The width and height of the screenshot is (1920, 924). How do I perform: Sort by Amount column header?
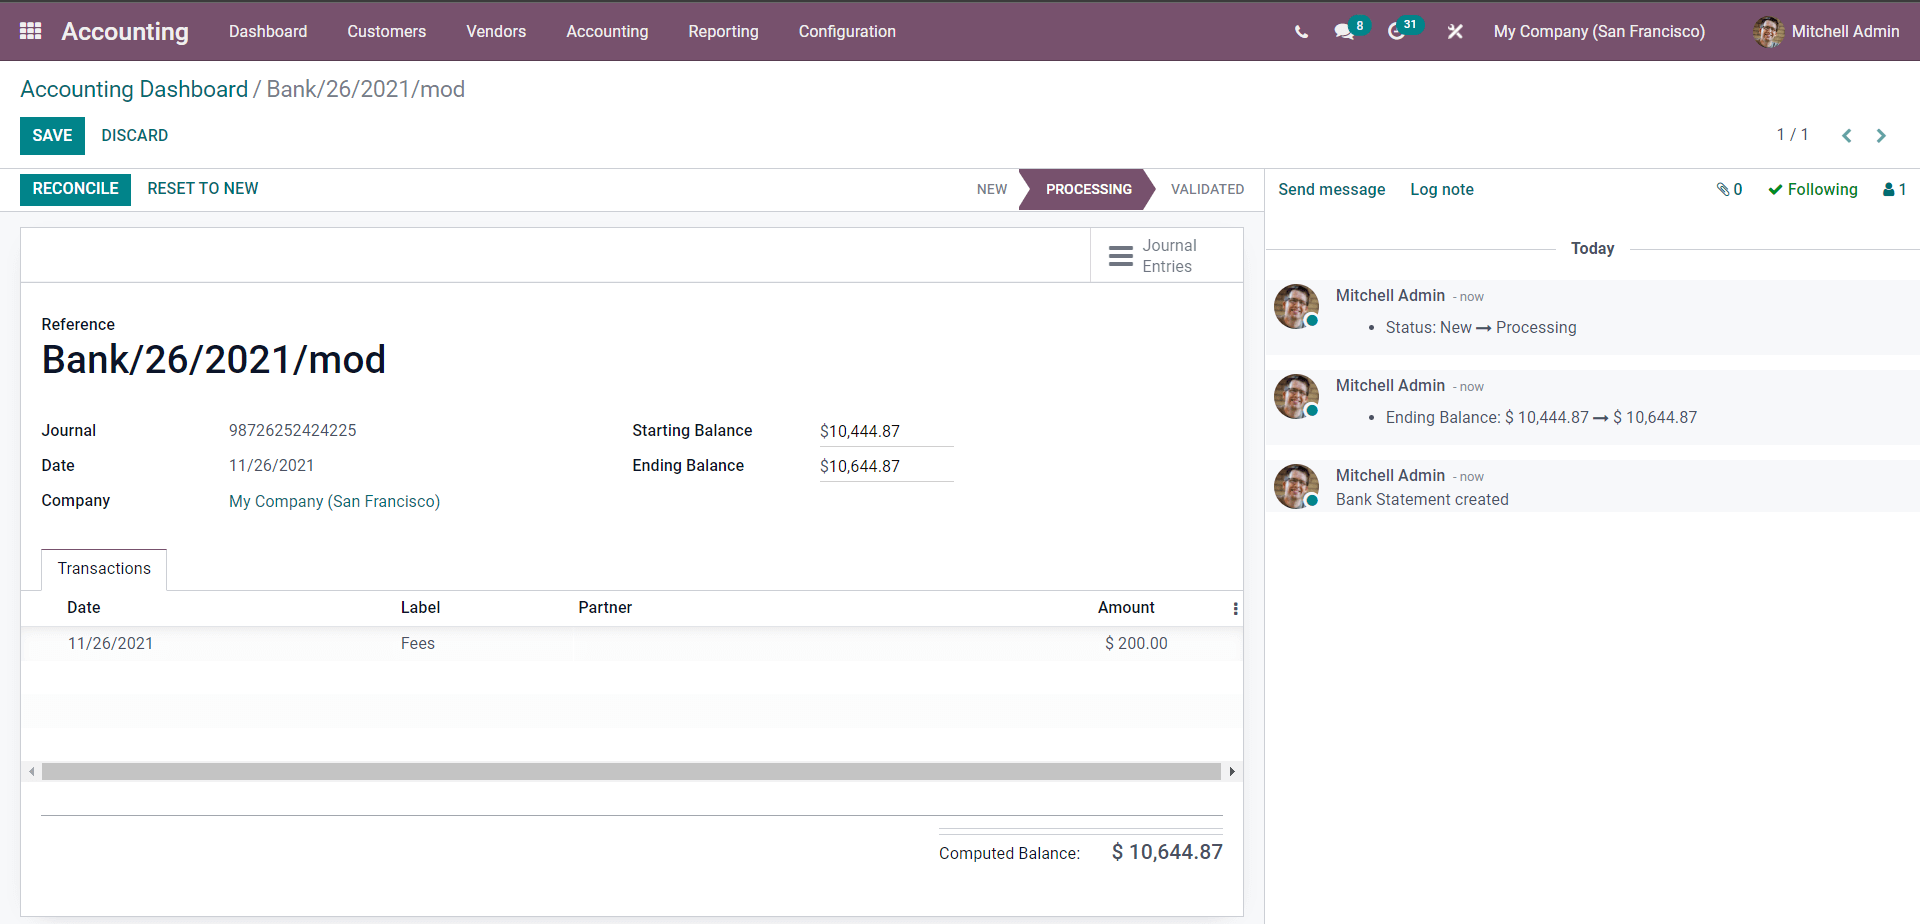pyautogui.click(x=1126, y=608)
